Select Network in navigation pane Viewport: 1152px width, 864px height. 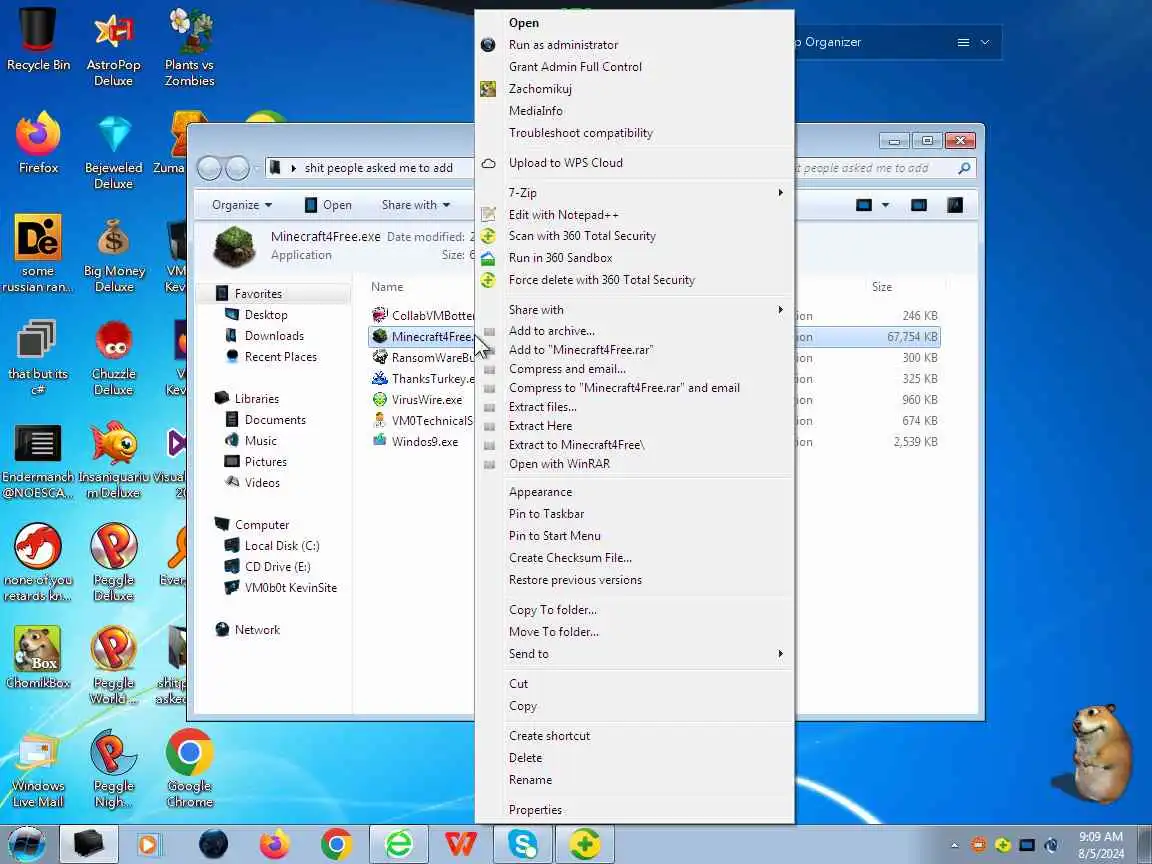pos(257,630)
